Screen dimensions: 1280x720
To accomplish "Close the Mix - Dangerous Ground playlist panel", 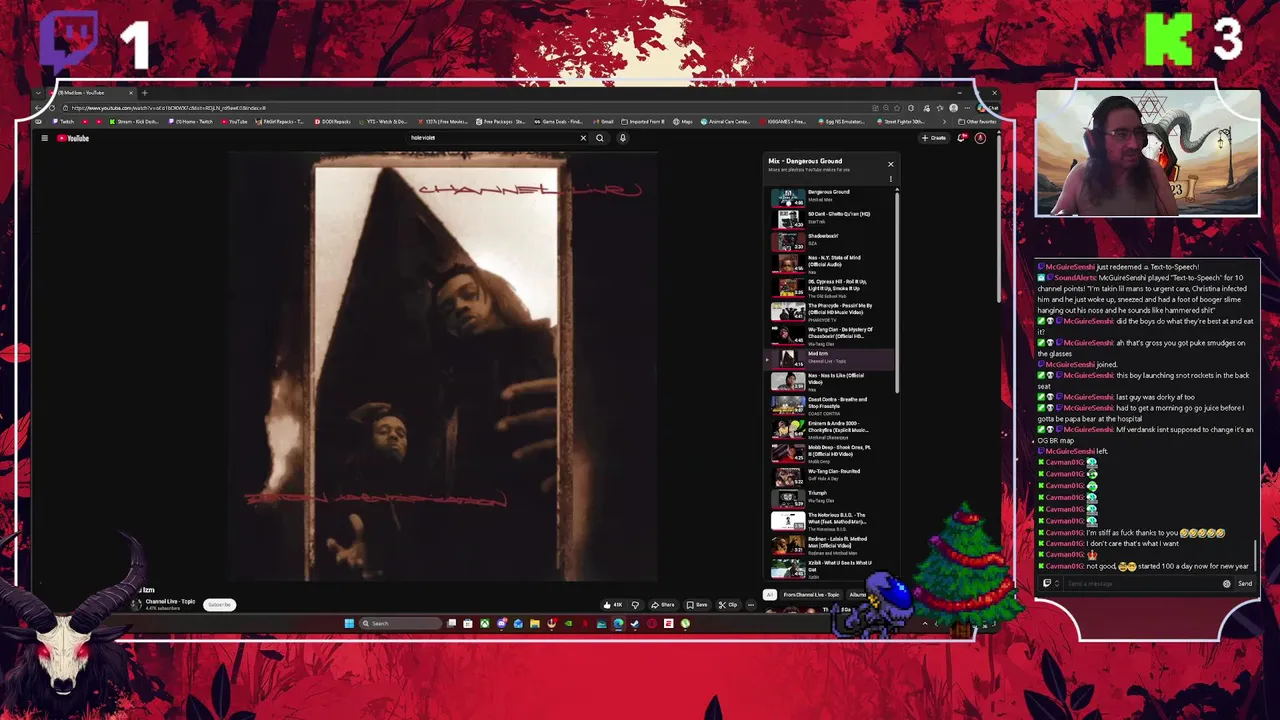I will click(x=890, y=164).
